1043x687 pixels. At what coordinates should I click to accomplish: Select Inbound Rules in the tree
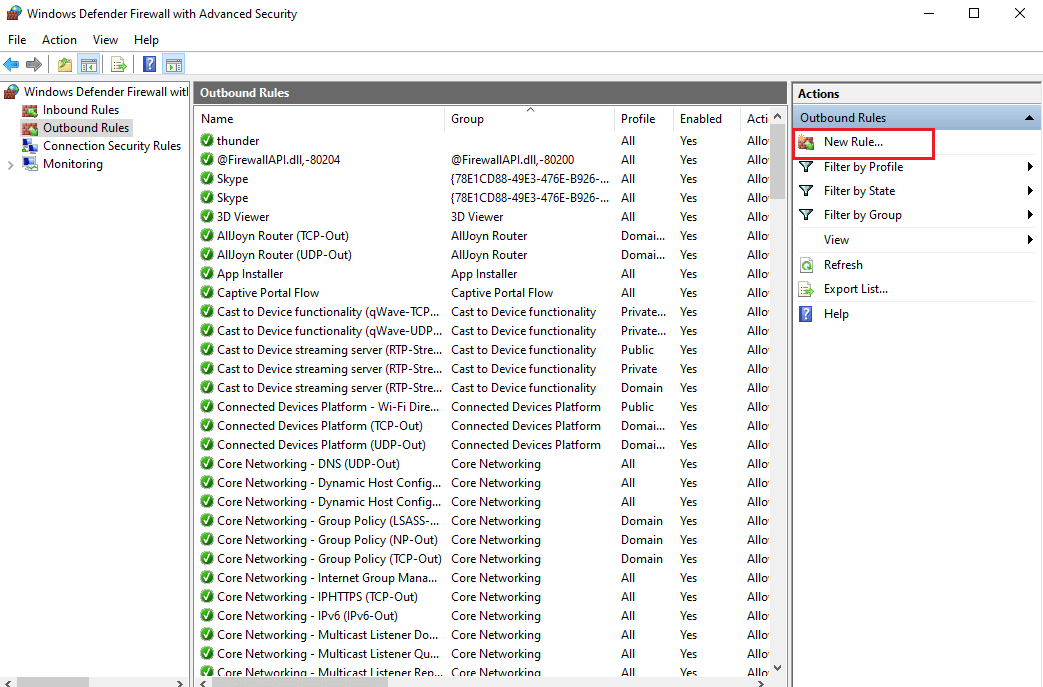(80, 110)
